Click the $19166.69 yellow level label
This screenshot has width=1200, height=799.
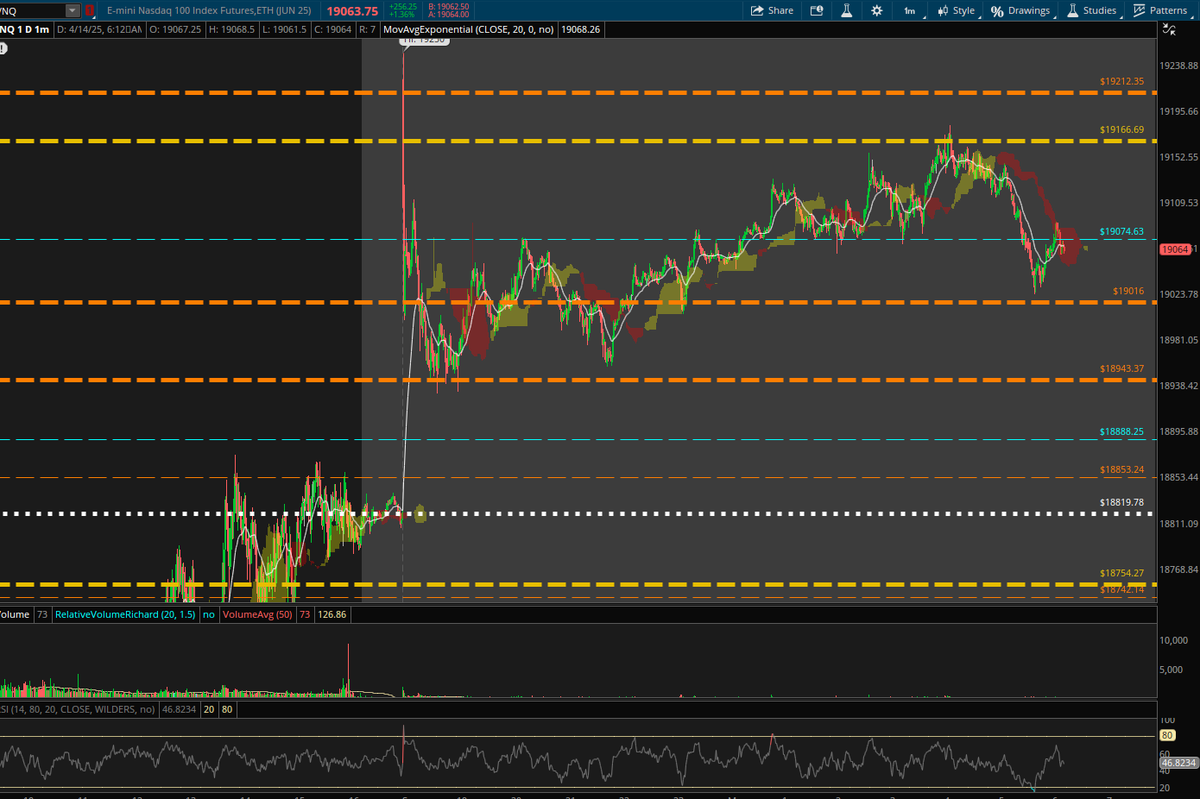point(1121,130)
